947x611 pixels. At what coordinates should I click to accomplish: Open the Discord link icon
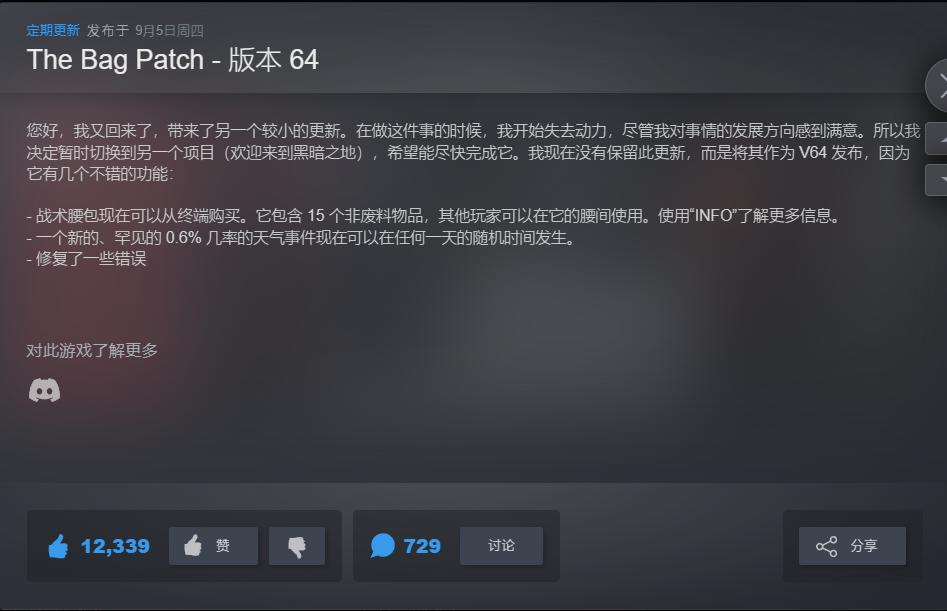coord(45,391)
